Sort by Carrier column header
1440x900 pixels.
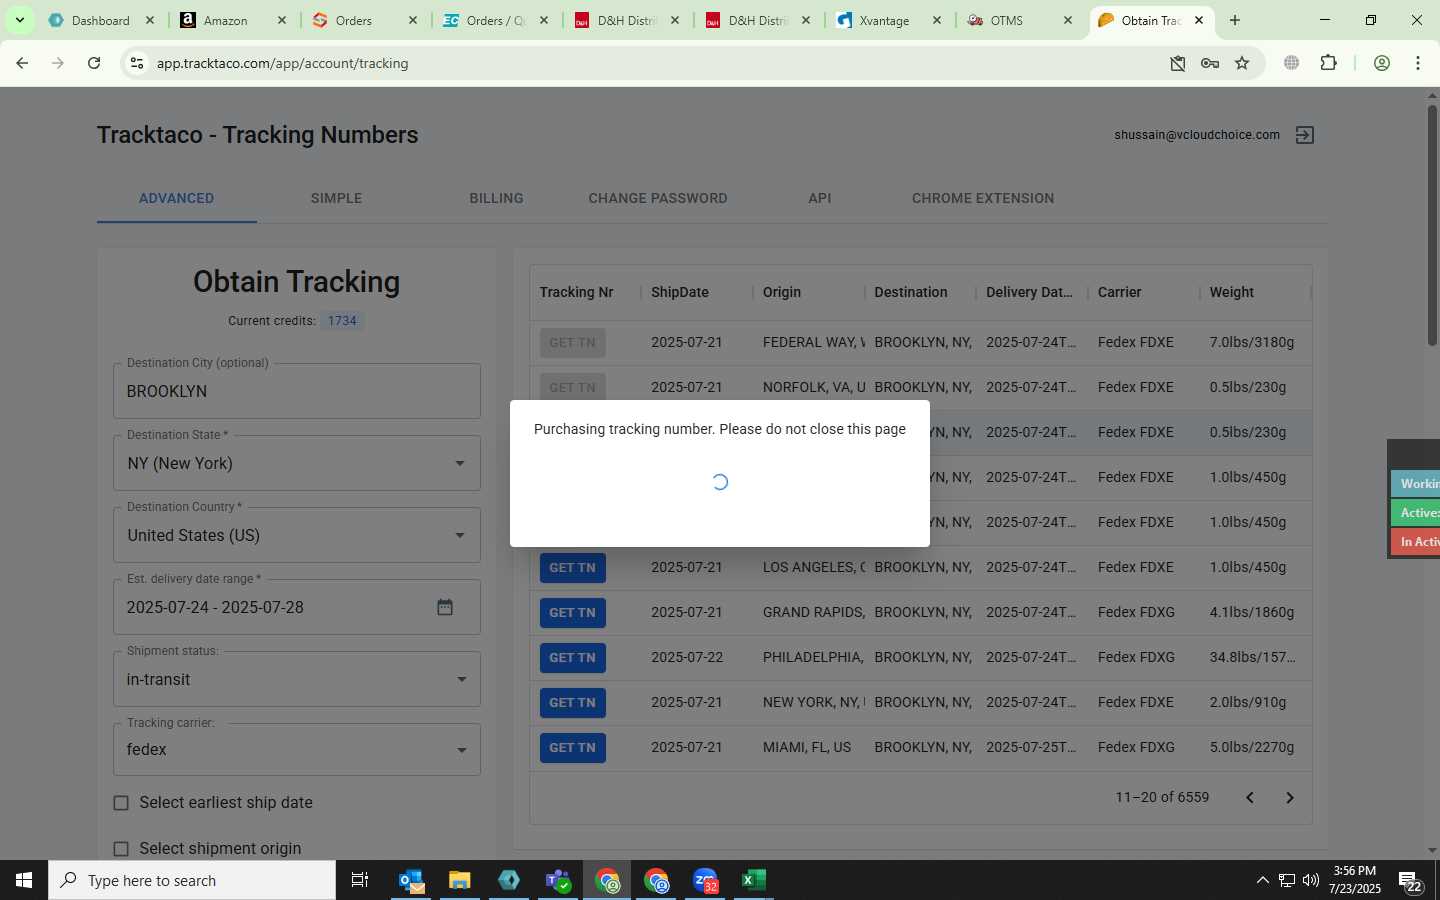pyautogui.click(x=1119, y=292)
